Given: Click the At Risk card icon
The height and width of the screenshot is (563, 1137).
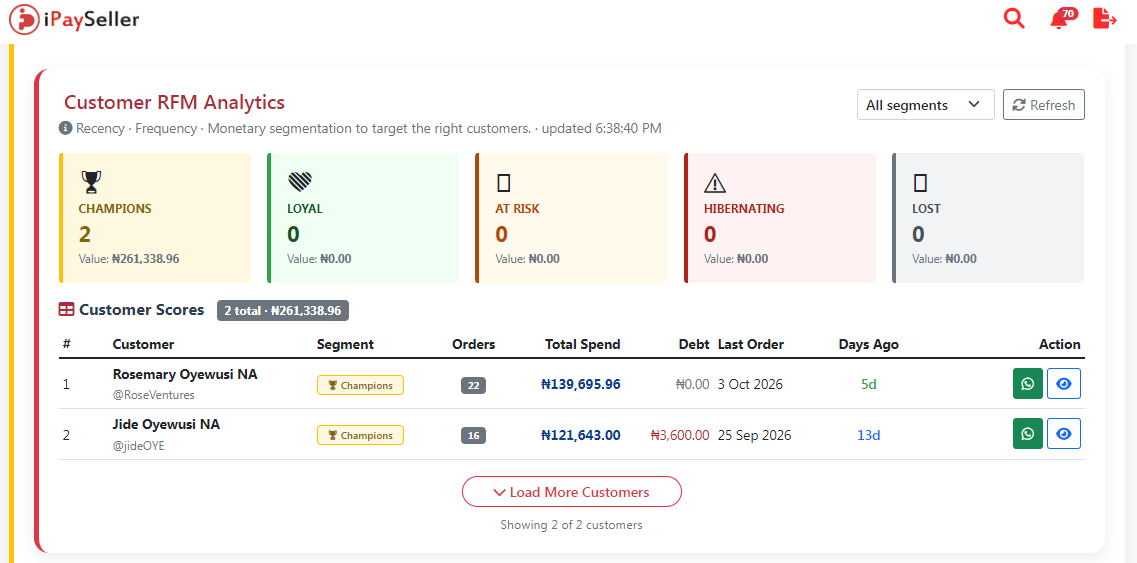Looking at the screenshot, I should click(x=504, y=183).
